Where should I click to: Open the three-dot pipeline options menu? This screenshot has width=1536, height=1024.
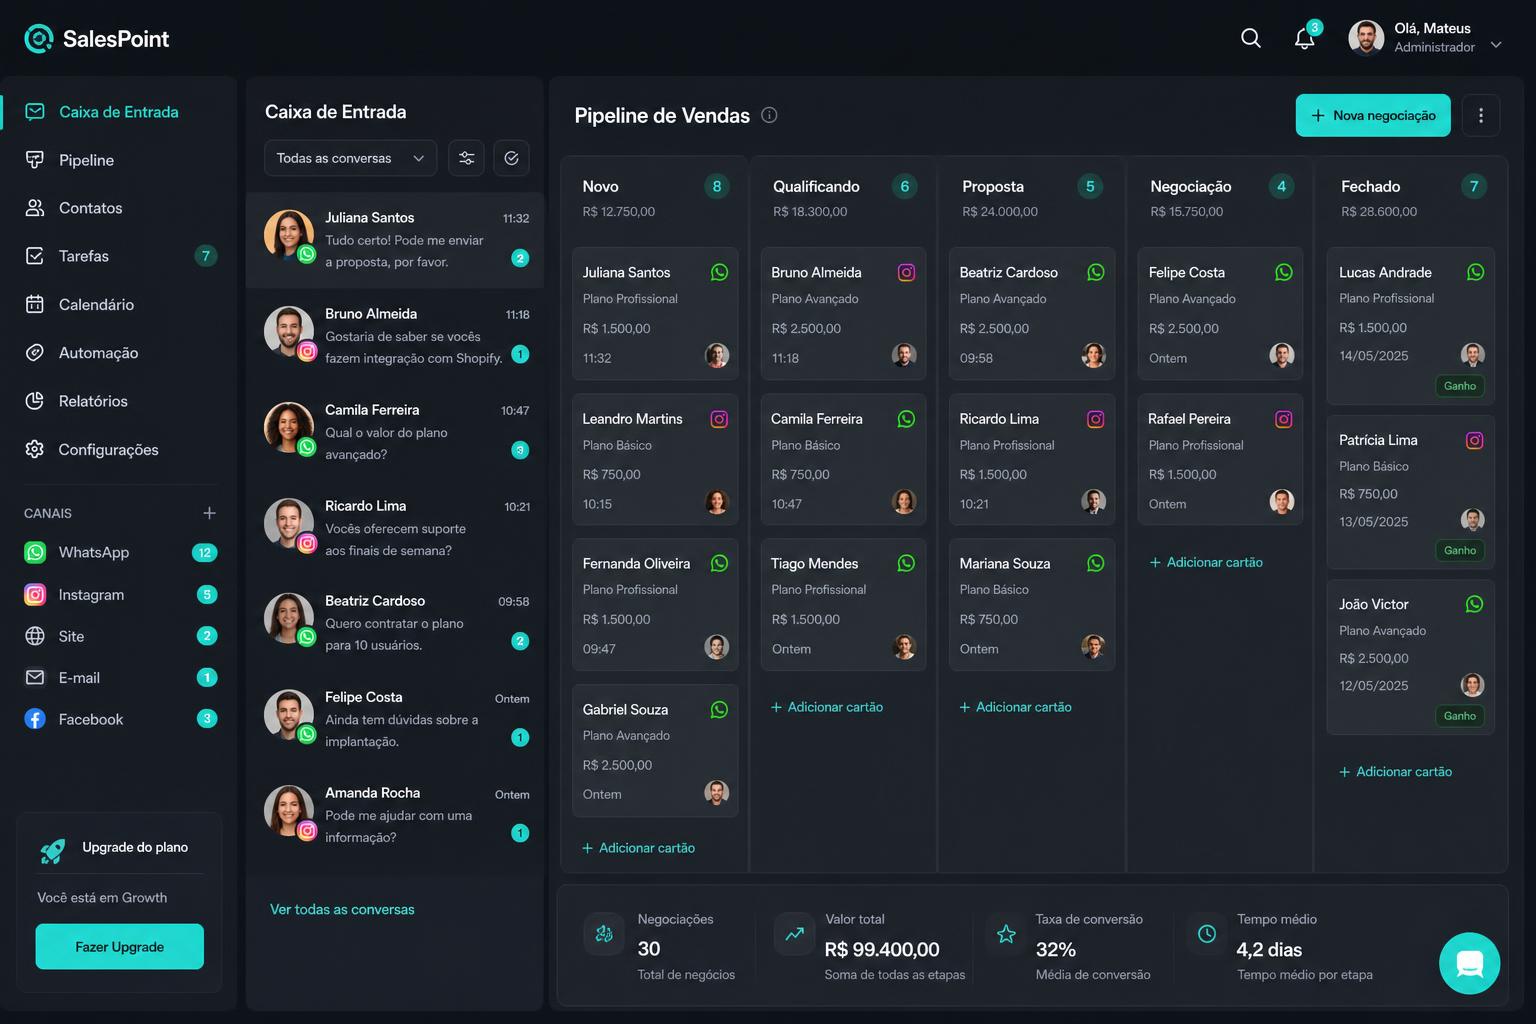tap(1481, 116)
